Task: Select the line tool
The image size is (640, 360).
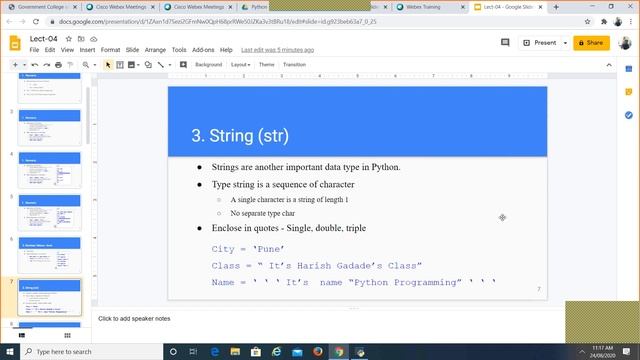Action: pyautogui.click(x=161, y=65)
